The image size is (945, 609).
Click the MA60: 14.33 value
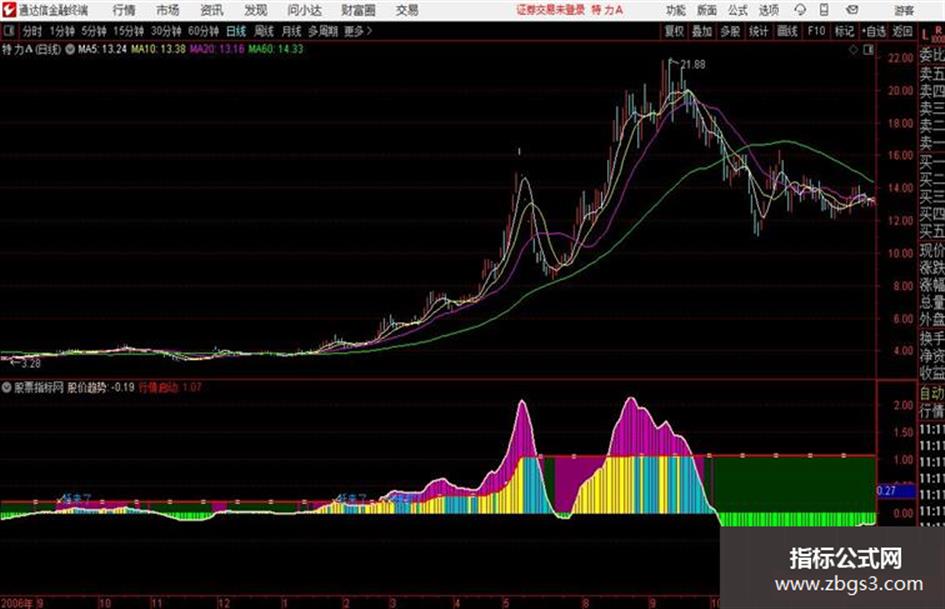[x=275, y=49]
